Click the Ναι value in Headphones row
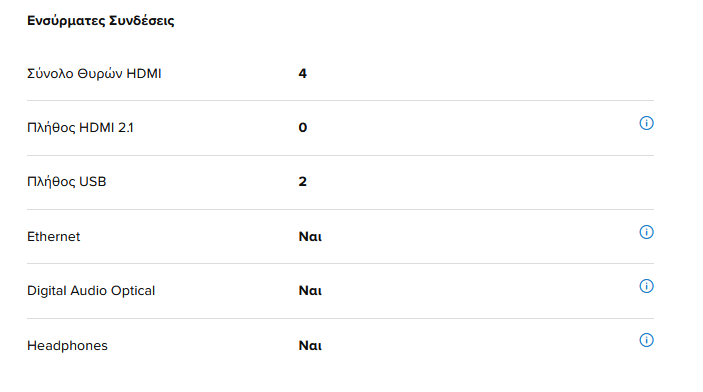703x392 pixels. tap(310, 345)
